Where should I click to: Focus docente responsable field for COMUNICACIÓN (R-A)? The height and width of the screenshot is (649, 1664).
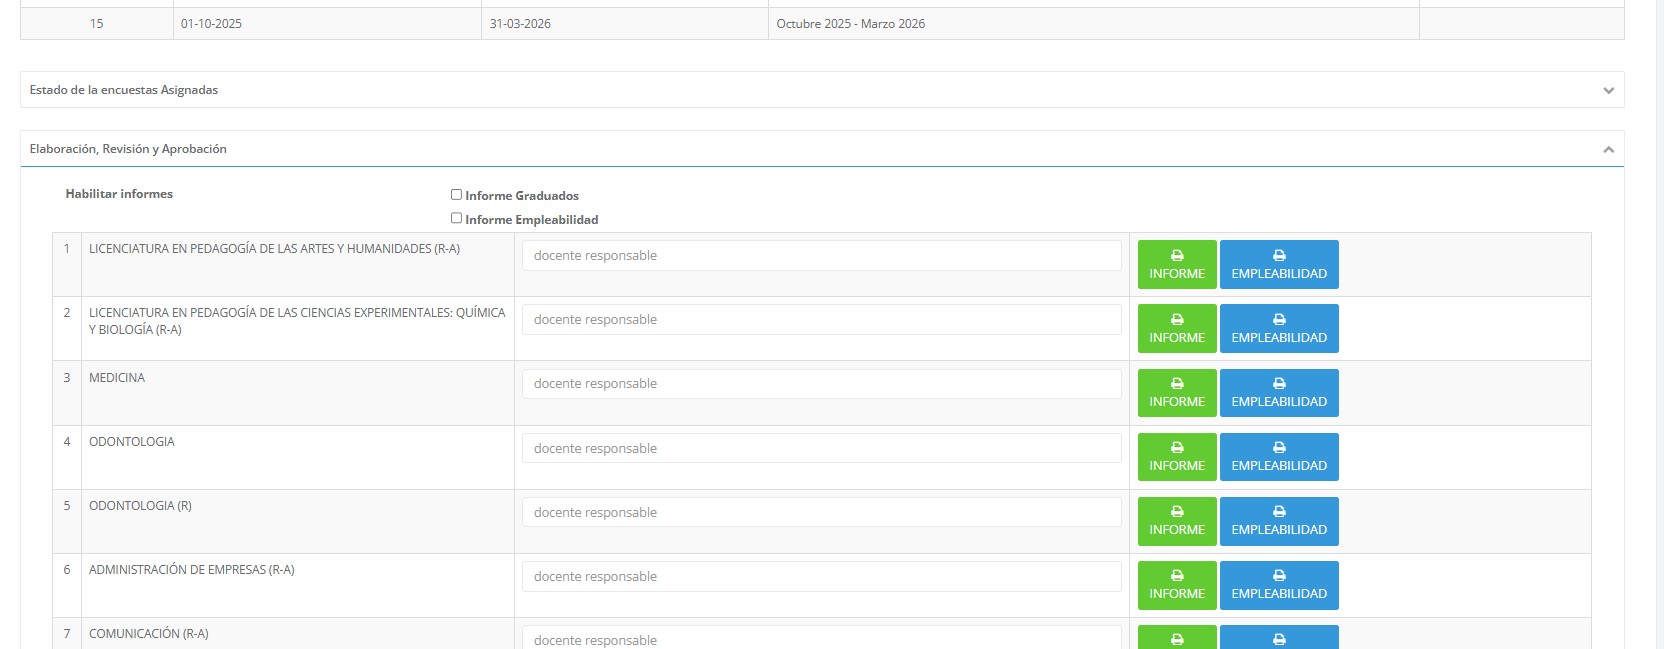(822, 638)
